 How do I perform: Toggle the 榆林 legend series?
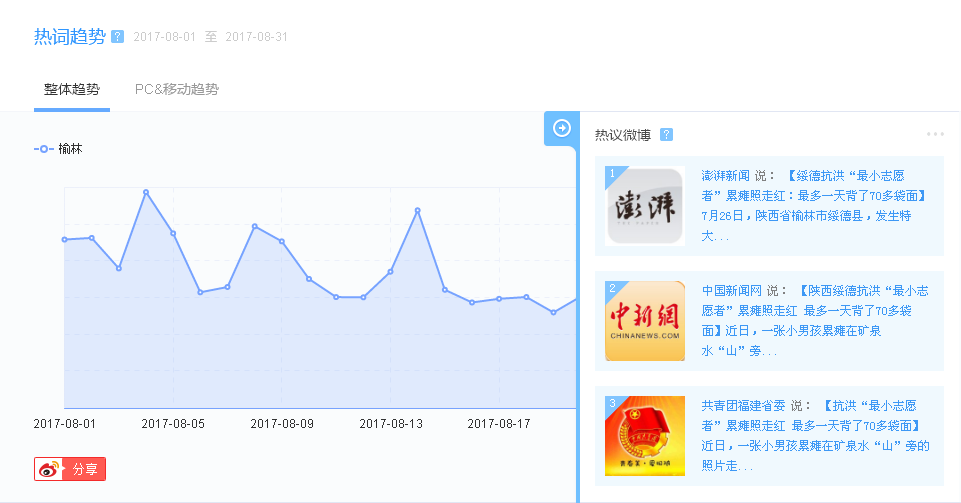pos(58,149)
